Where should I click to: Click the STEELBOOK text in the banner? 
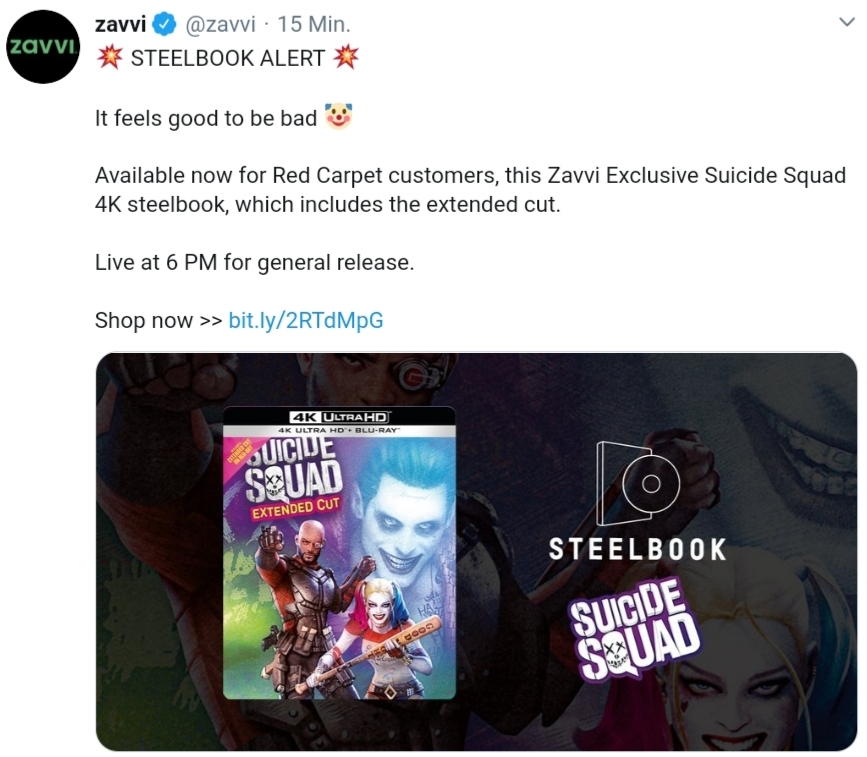click(638, 550)
